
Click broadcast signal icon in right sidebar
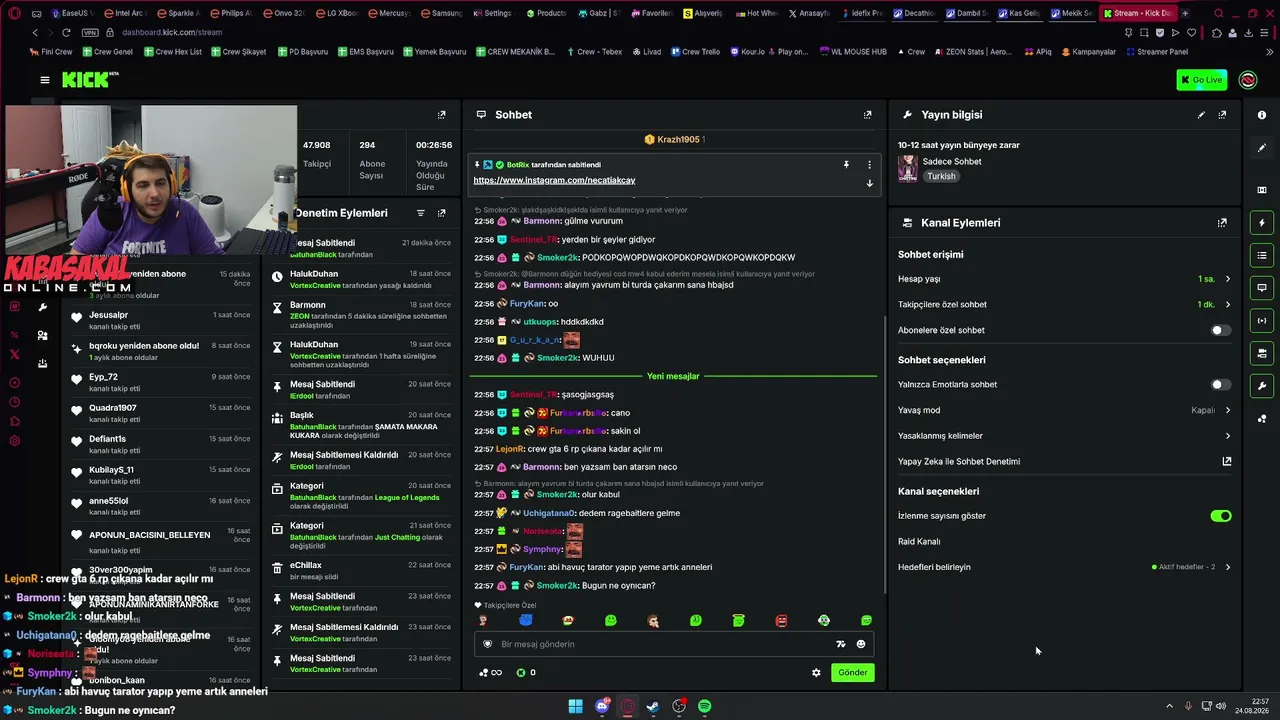click(1262, 321)
